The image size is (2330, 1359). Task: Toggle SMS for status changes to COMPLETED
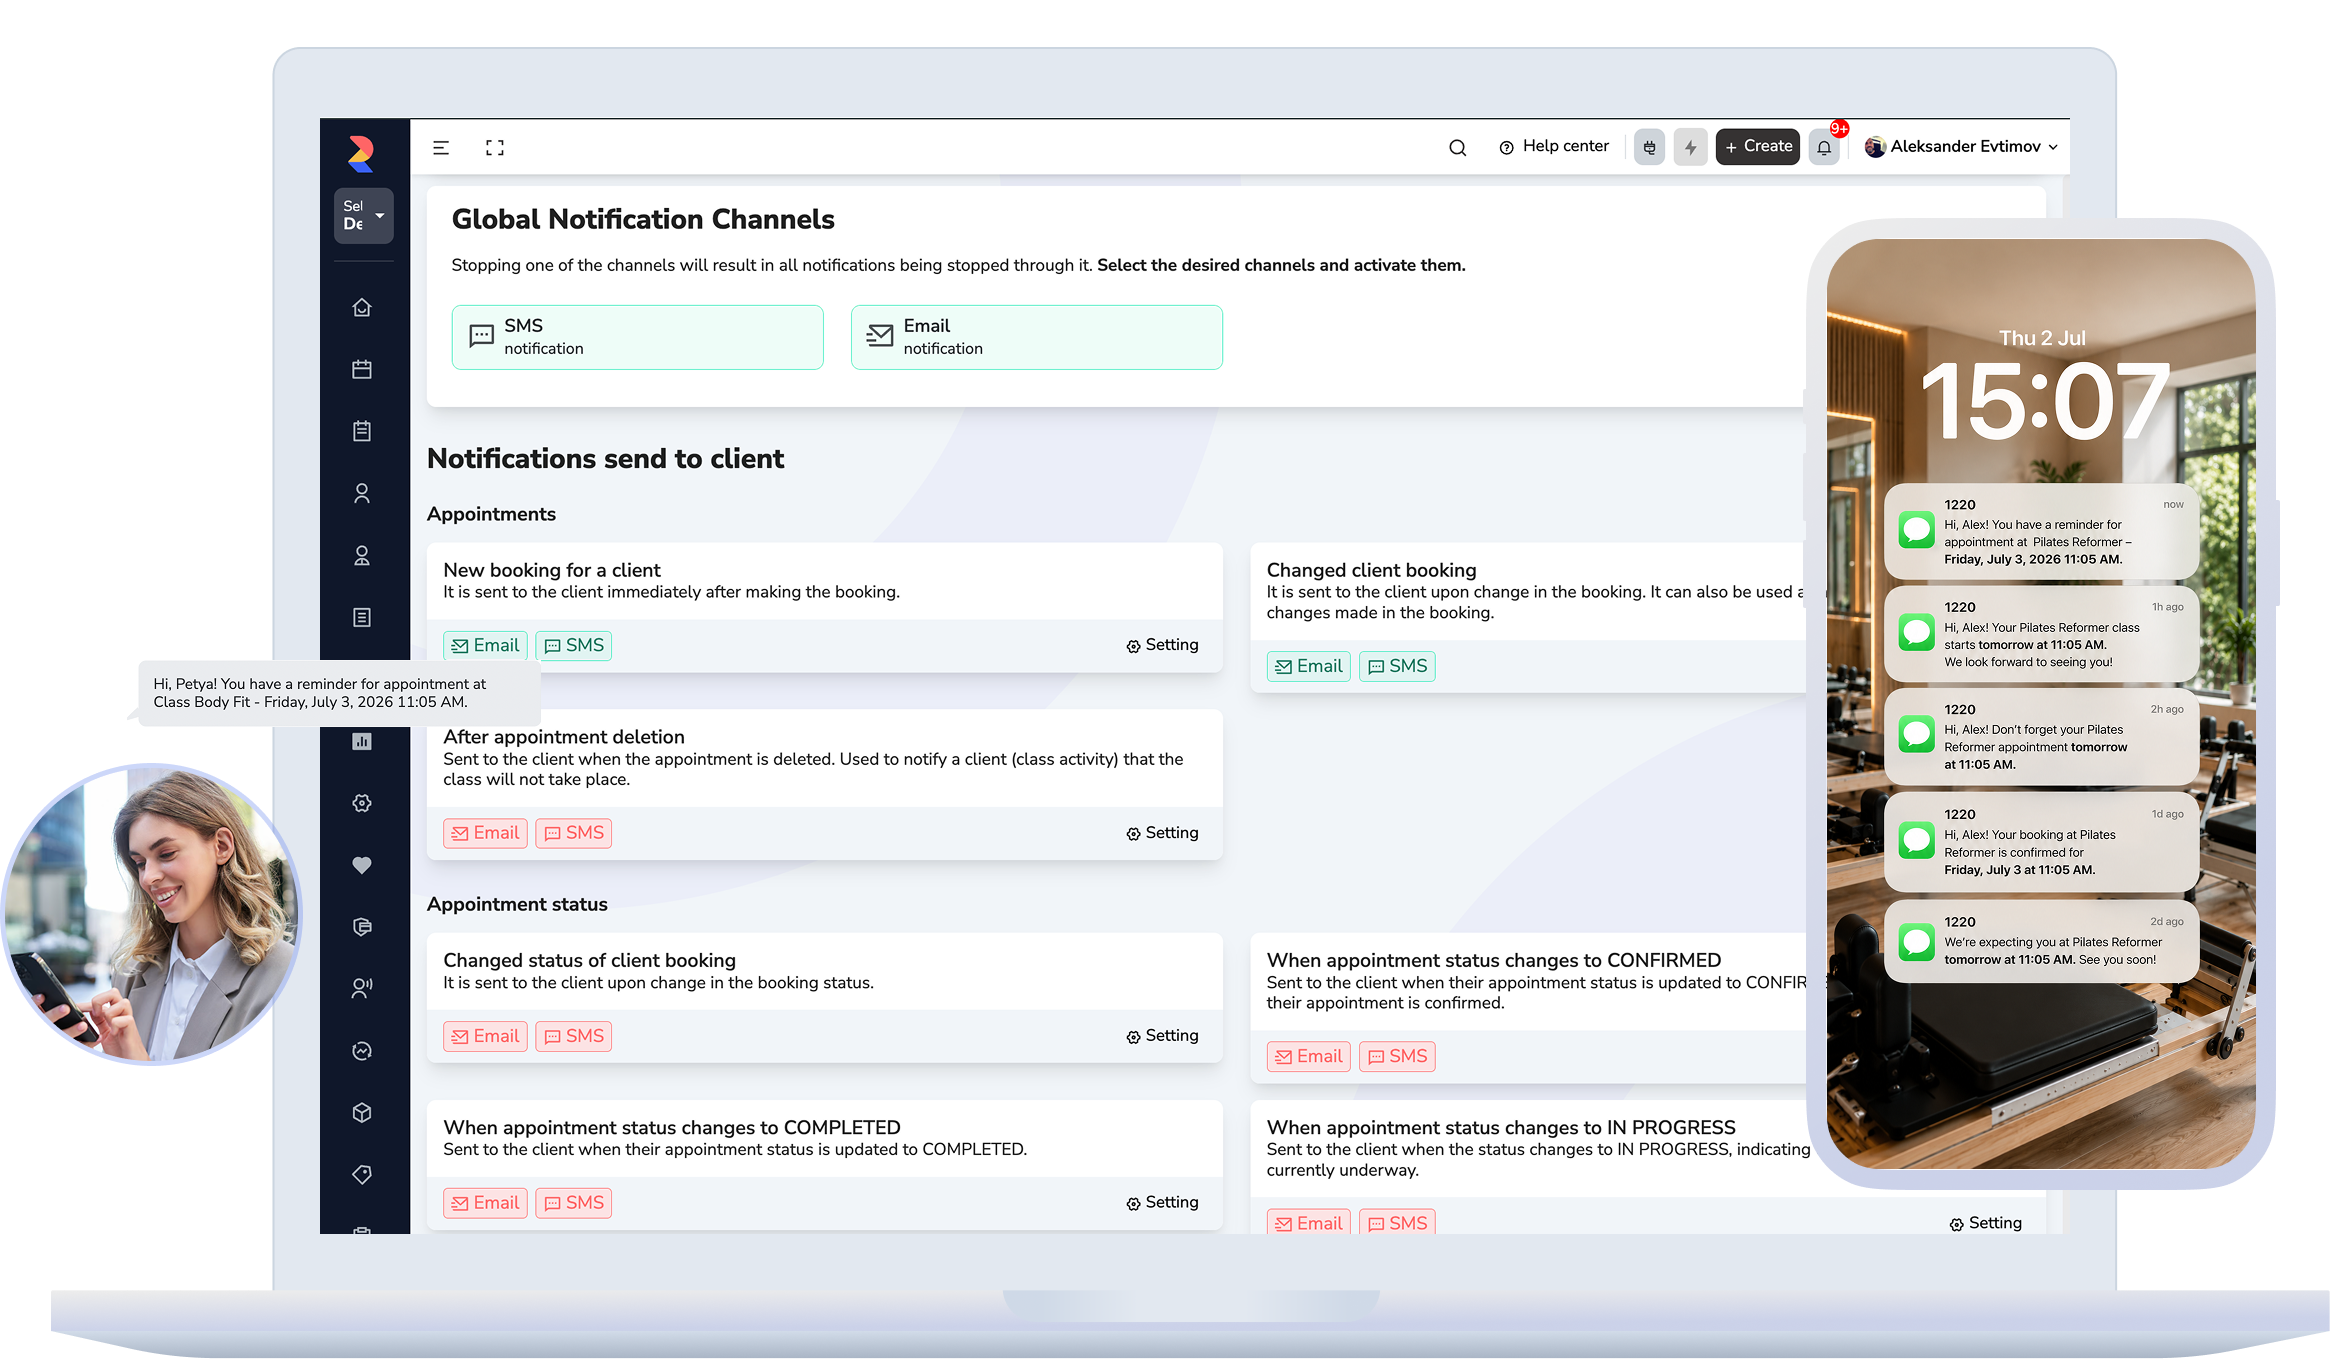tap(574, 1203)
